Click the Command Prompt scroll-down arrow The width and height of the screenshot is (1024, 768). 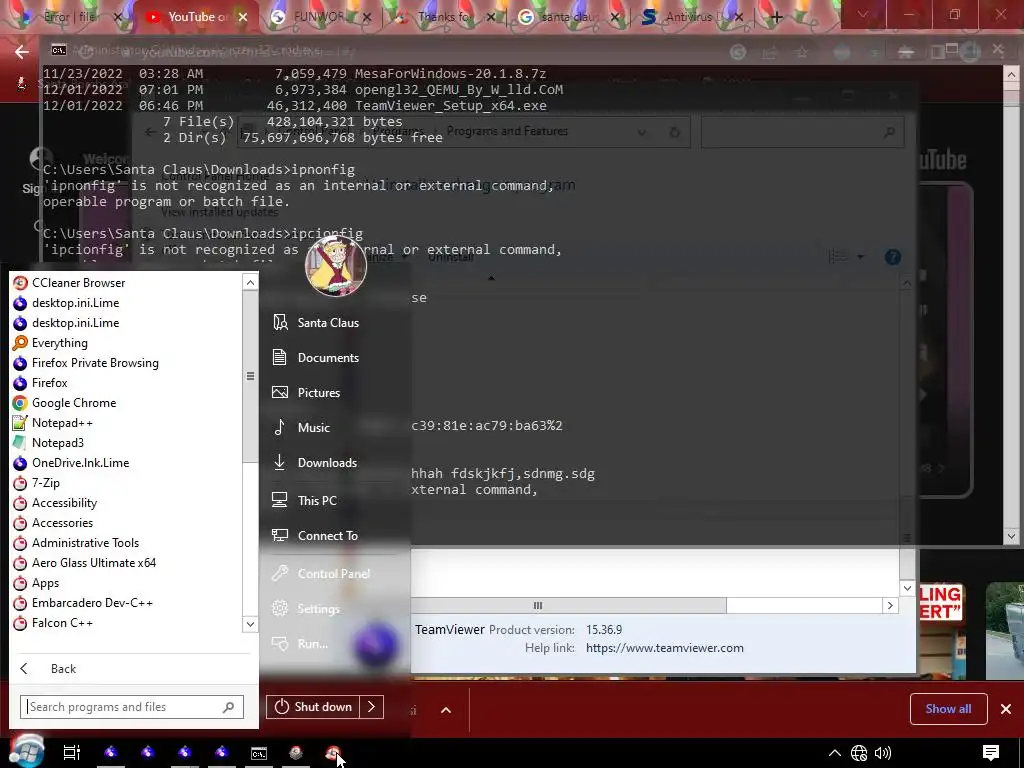tap(1011, 536)
